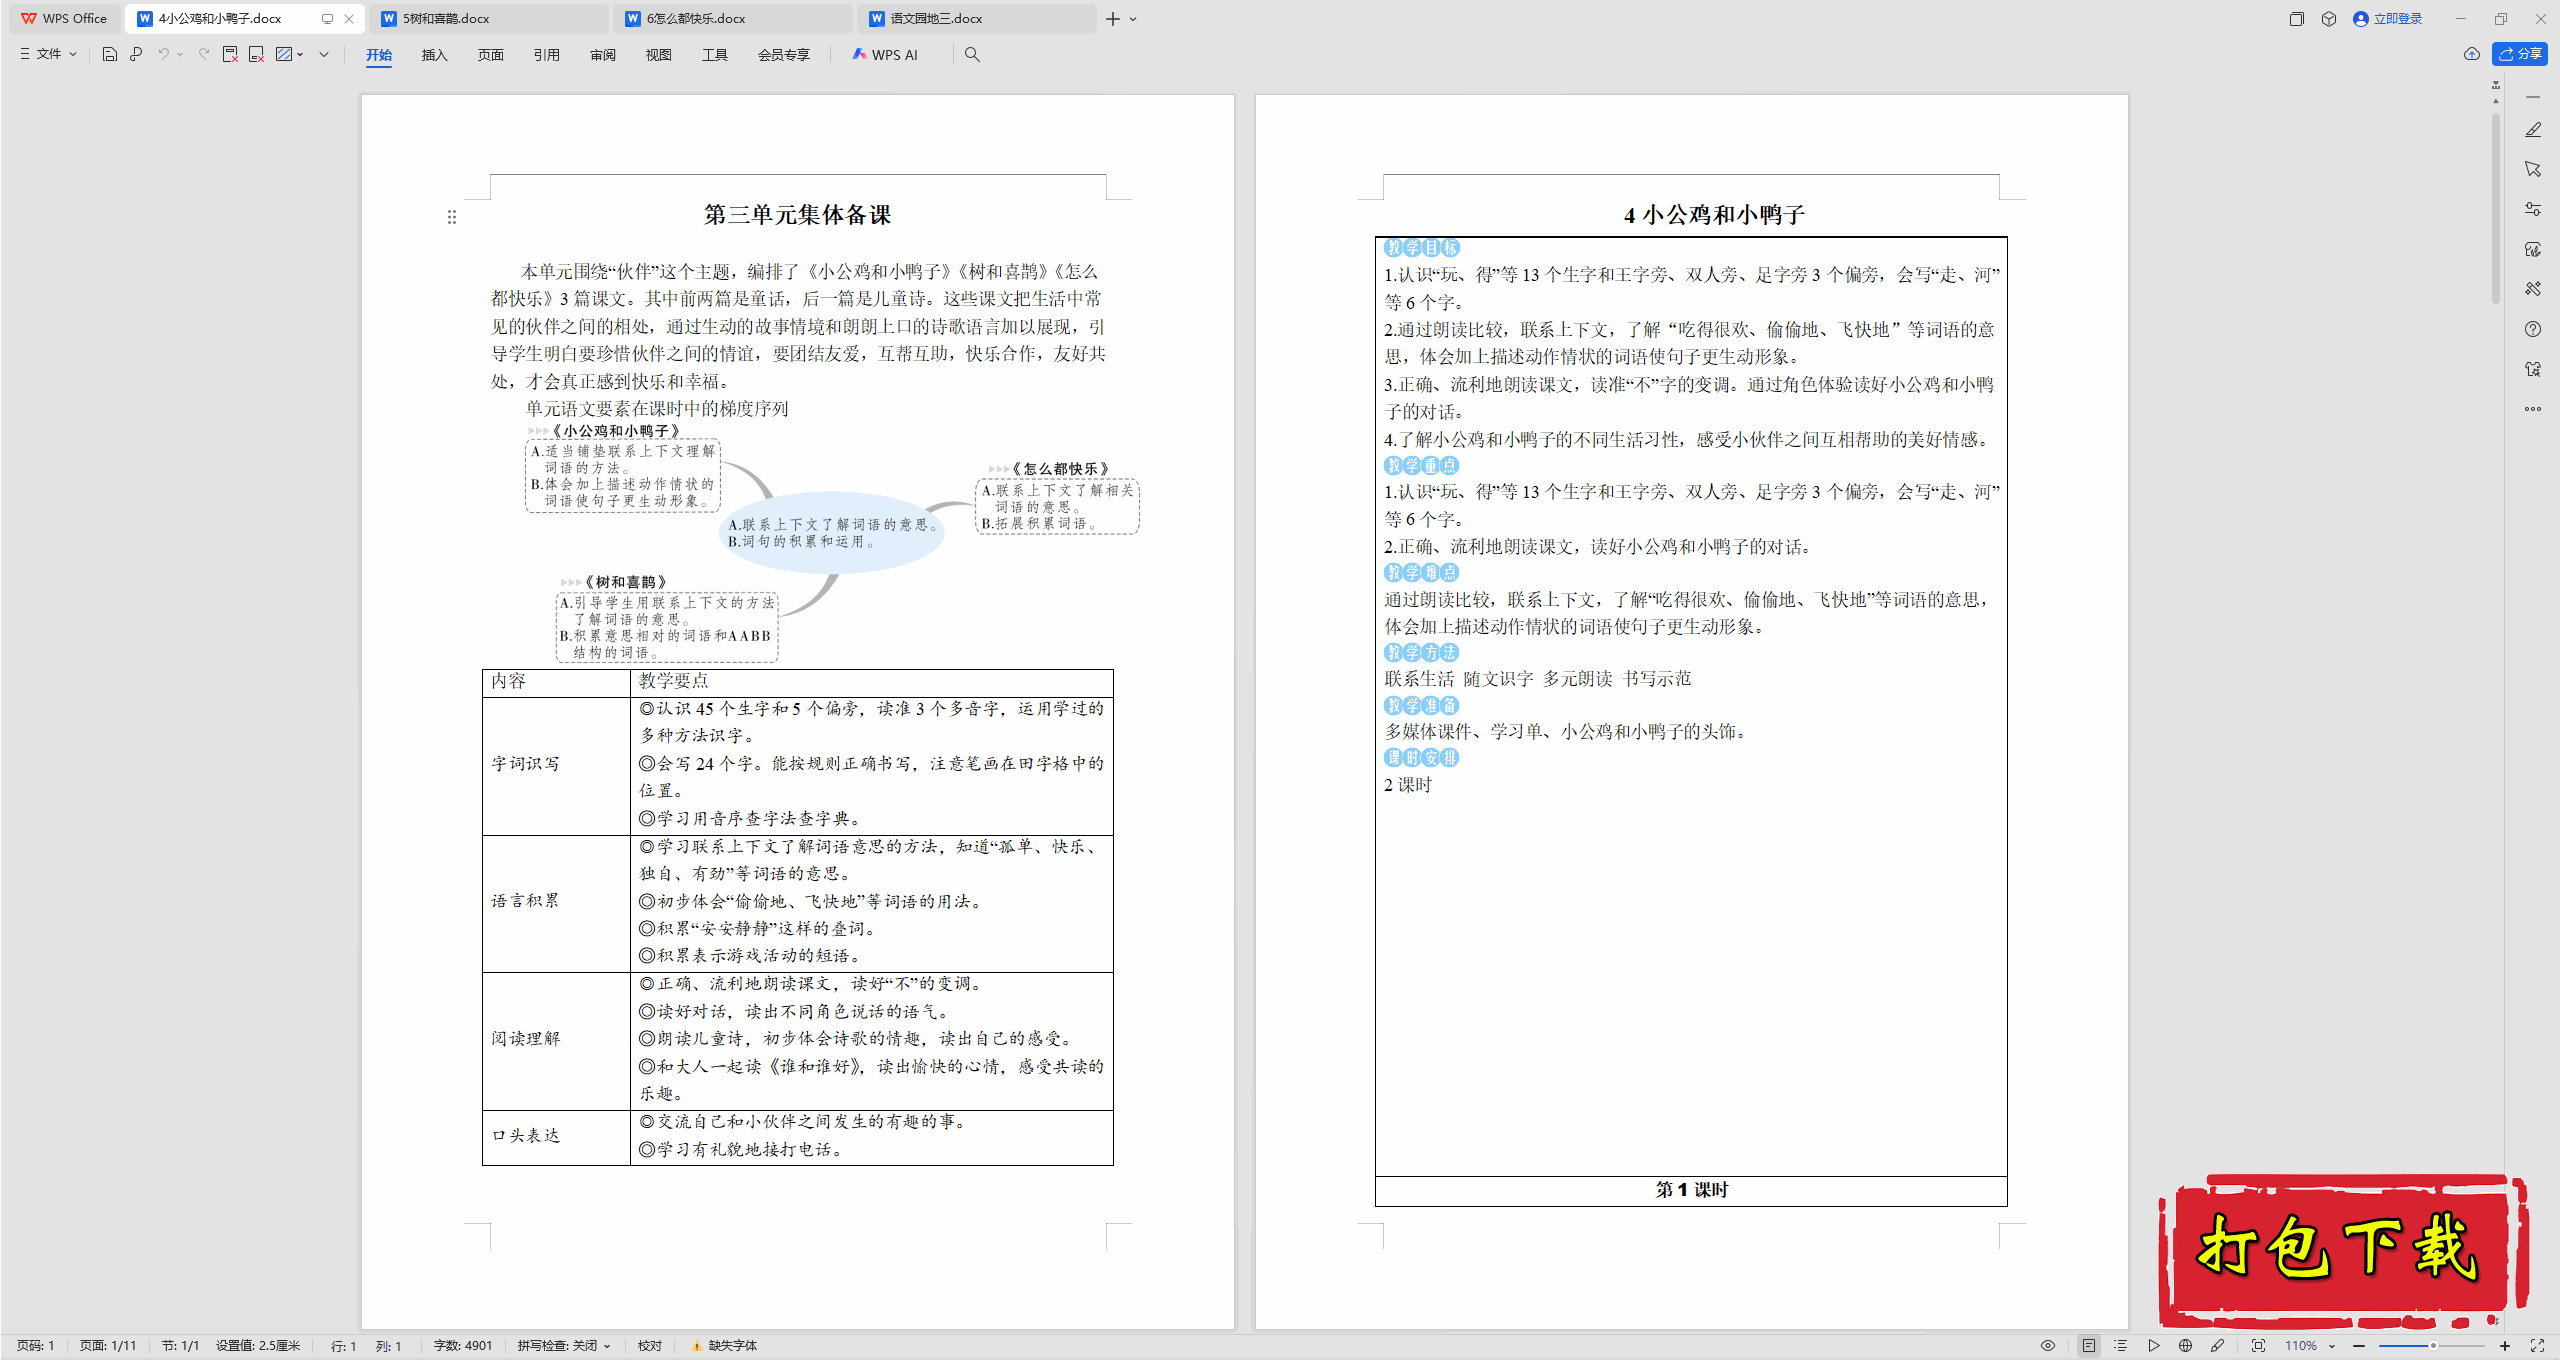Toggle page layout view button
This screenshot has height=1360, width=2560.
[2088, 1345]
